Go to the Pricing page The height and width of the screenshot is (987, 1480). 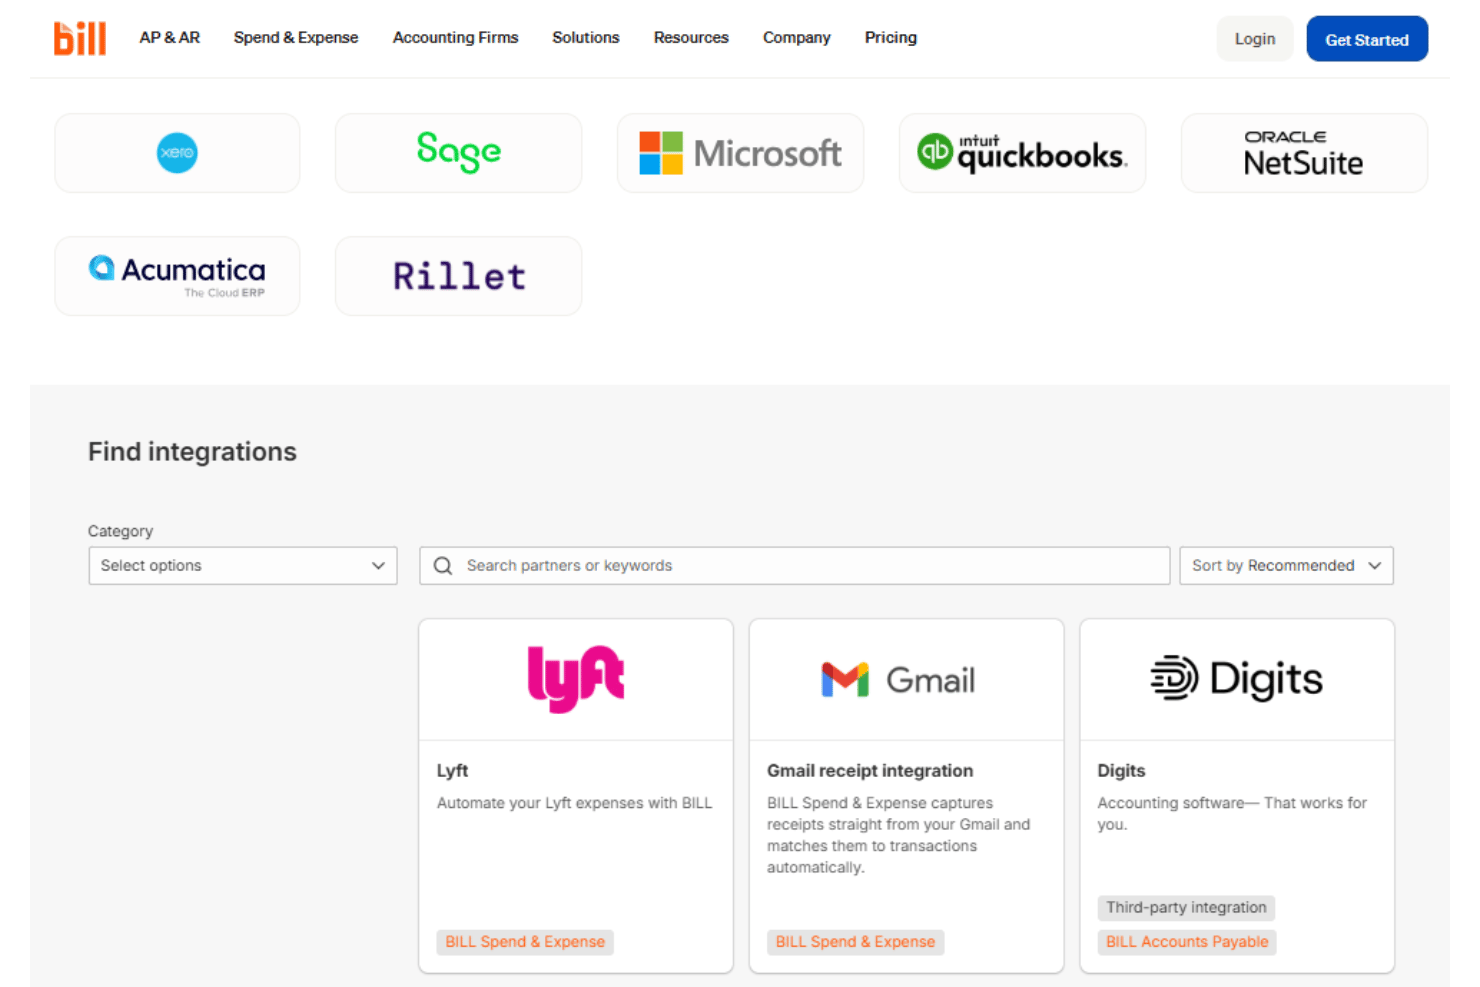891,38
